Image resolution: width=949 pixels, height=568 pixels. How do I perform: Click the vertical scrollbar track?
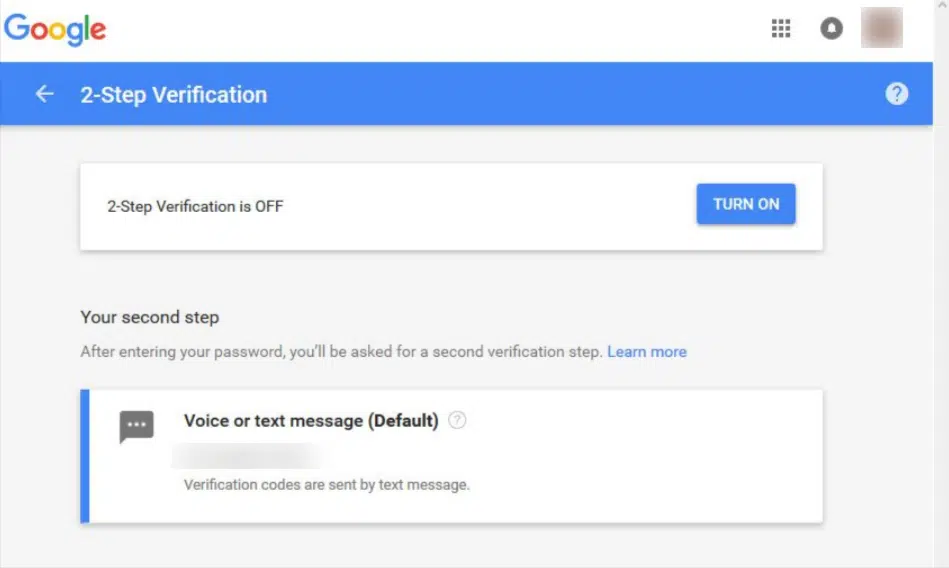(942, 289)
